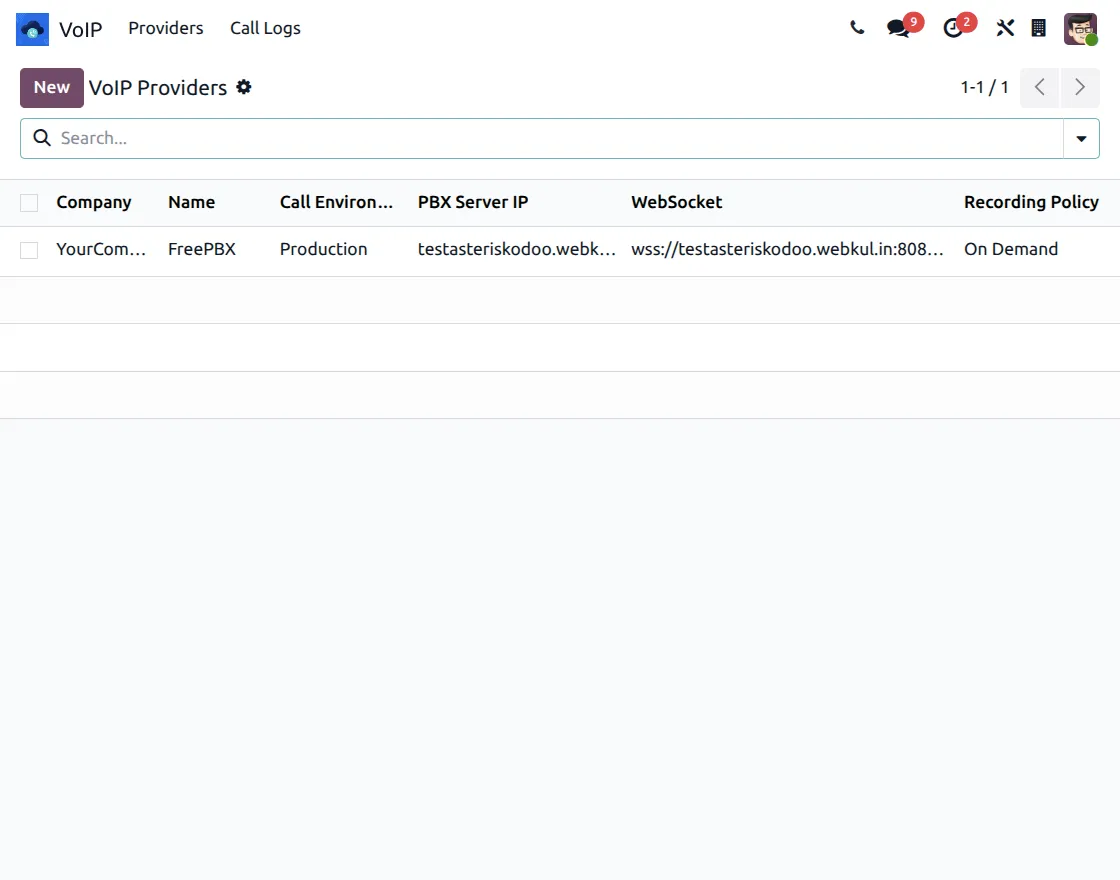Open the user avatar menu
The height and width of the screenshot is (880, 1120).
point(1080,28)
